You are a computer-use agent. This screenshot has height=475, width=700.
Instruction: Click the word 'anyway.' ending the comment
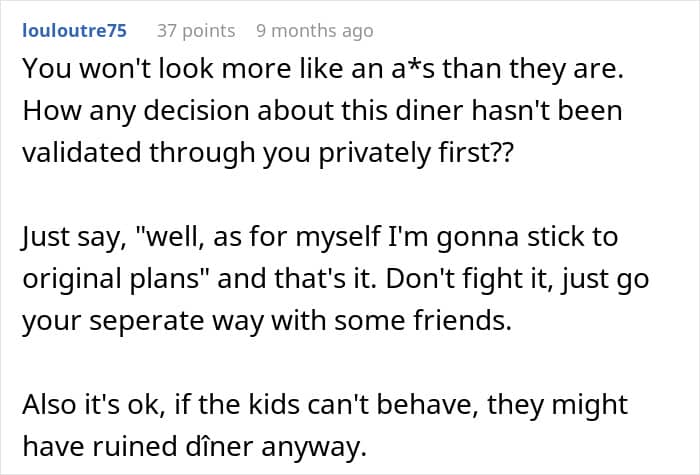314,447
